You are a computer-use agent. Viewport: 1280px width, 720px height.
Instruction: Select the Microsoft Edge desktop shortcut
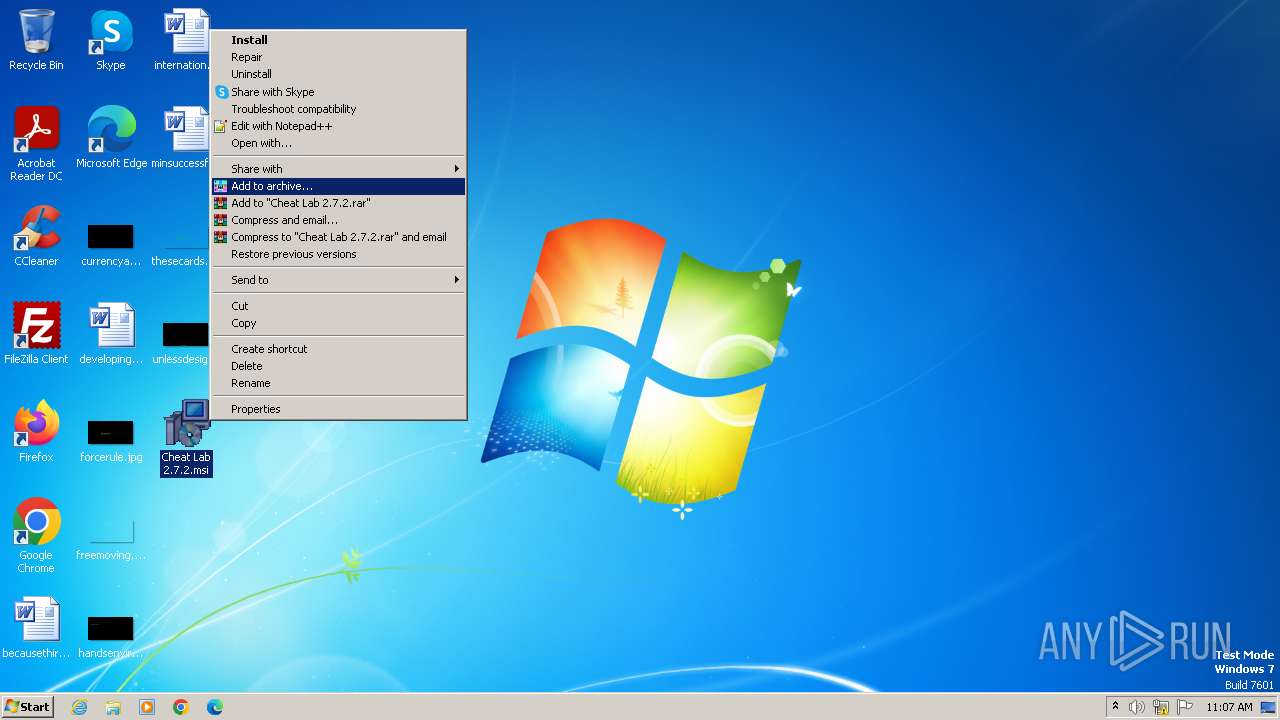click(111, 138)
